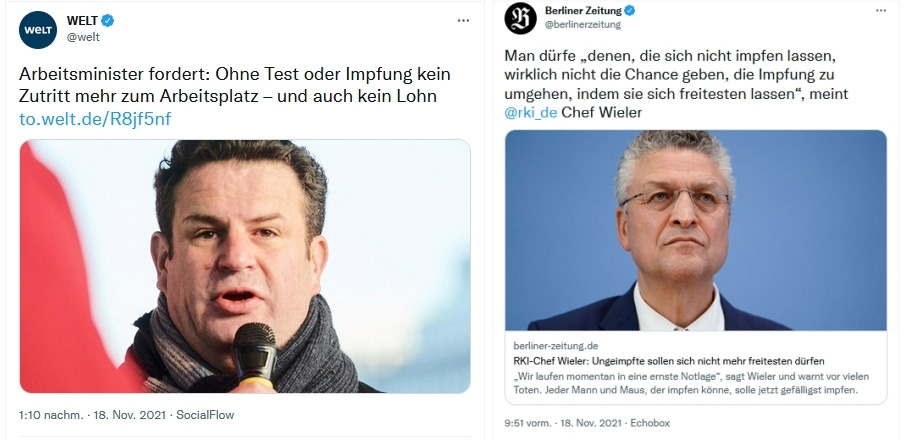This screenshot has width=907, height=440.
Task: Open the WELT profile avatar
Action: 38,29
